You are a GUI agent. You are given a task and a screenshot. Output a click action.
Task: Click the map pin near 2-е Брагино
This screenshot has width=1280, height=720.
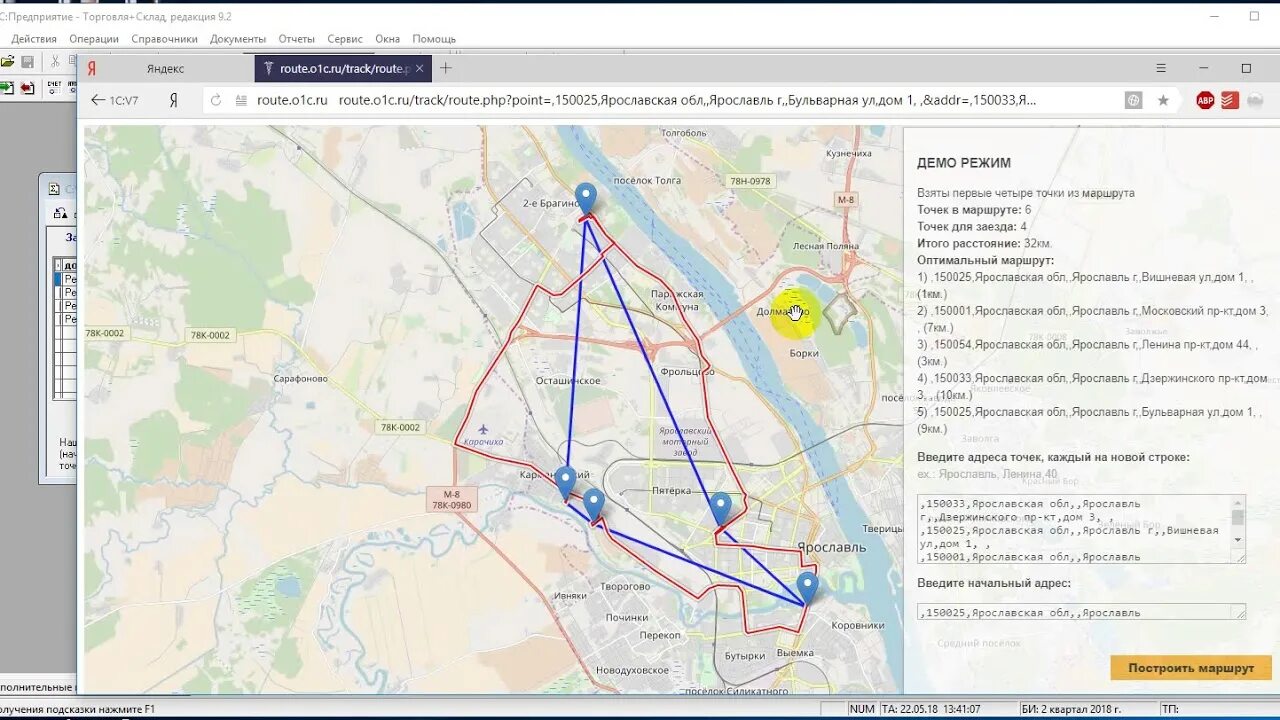tap(586, 198)
